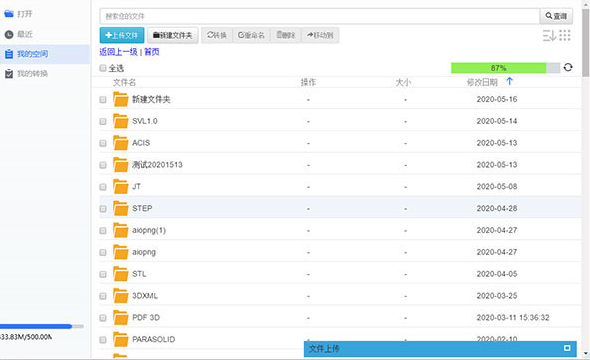This screenshot has height=360, width=590.
Task: Click the 查询 search button
Action: pos(556,16)
